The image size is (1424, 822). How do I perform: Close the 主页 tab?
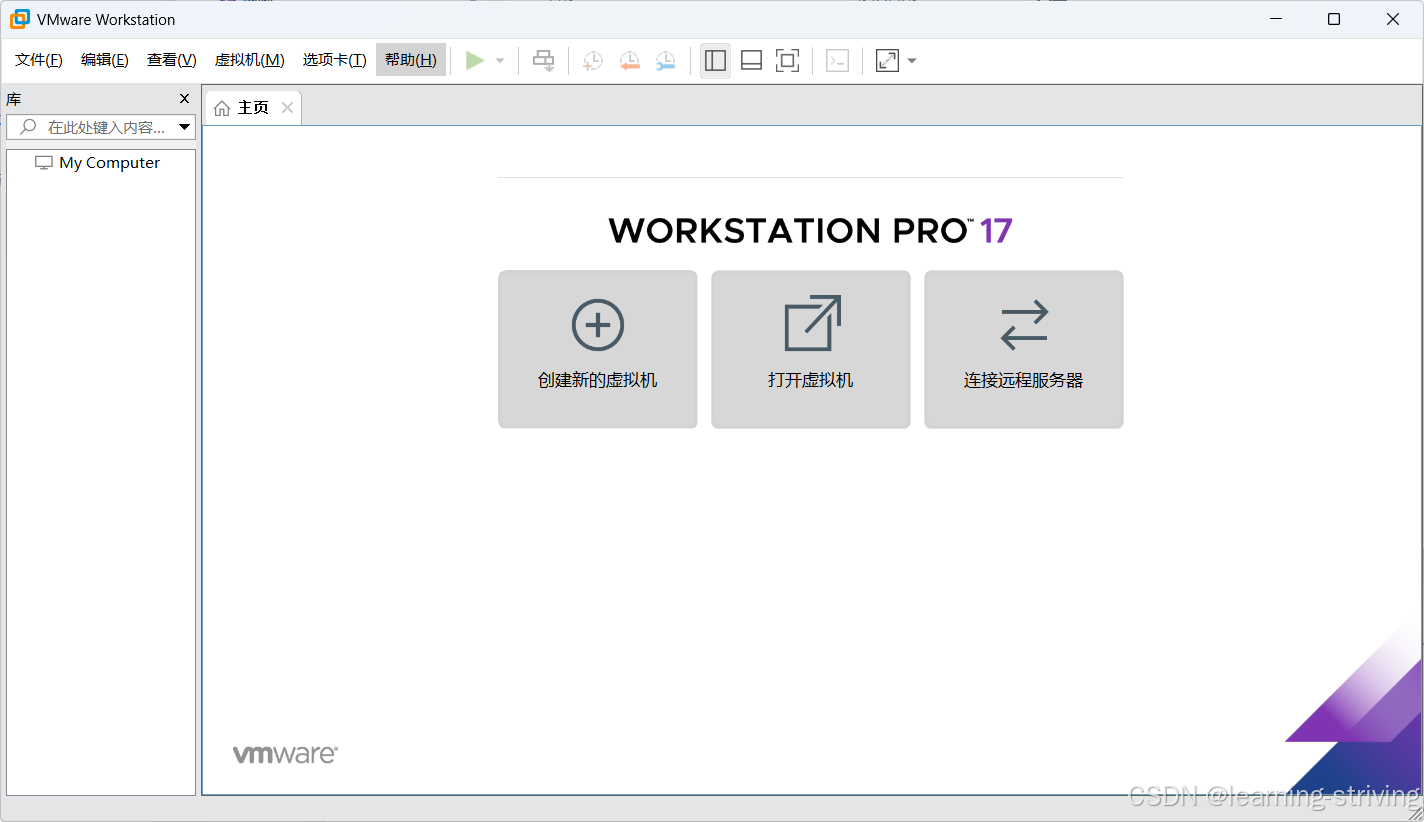(287, 107)
